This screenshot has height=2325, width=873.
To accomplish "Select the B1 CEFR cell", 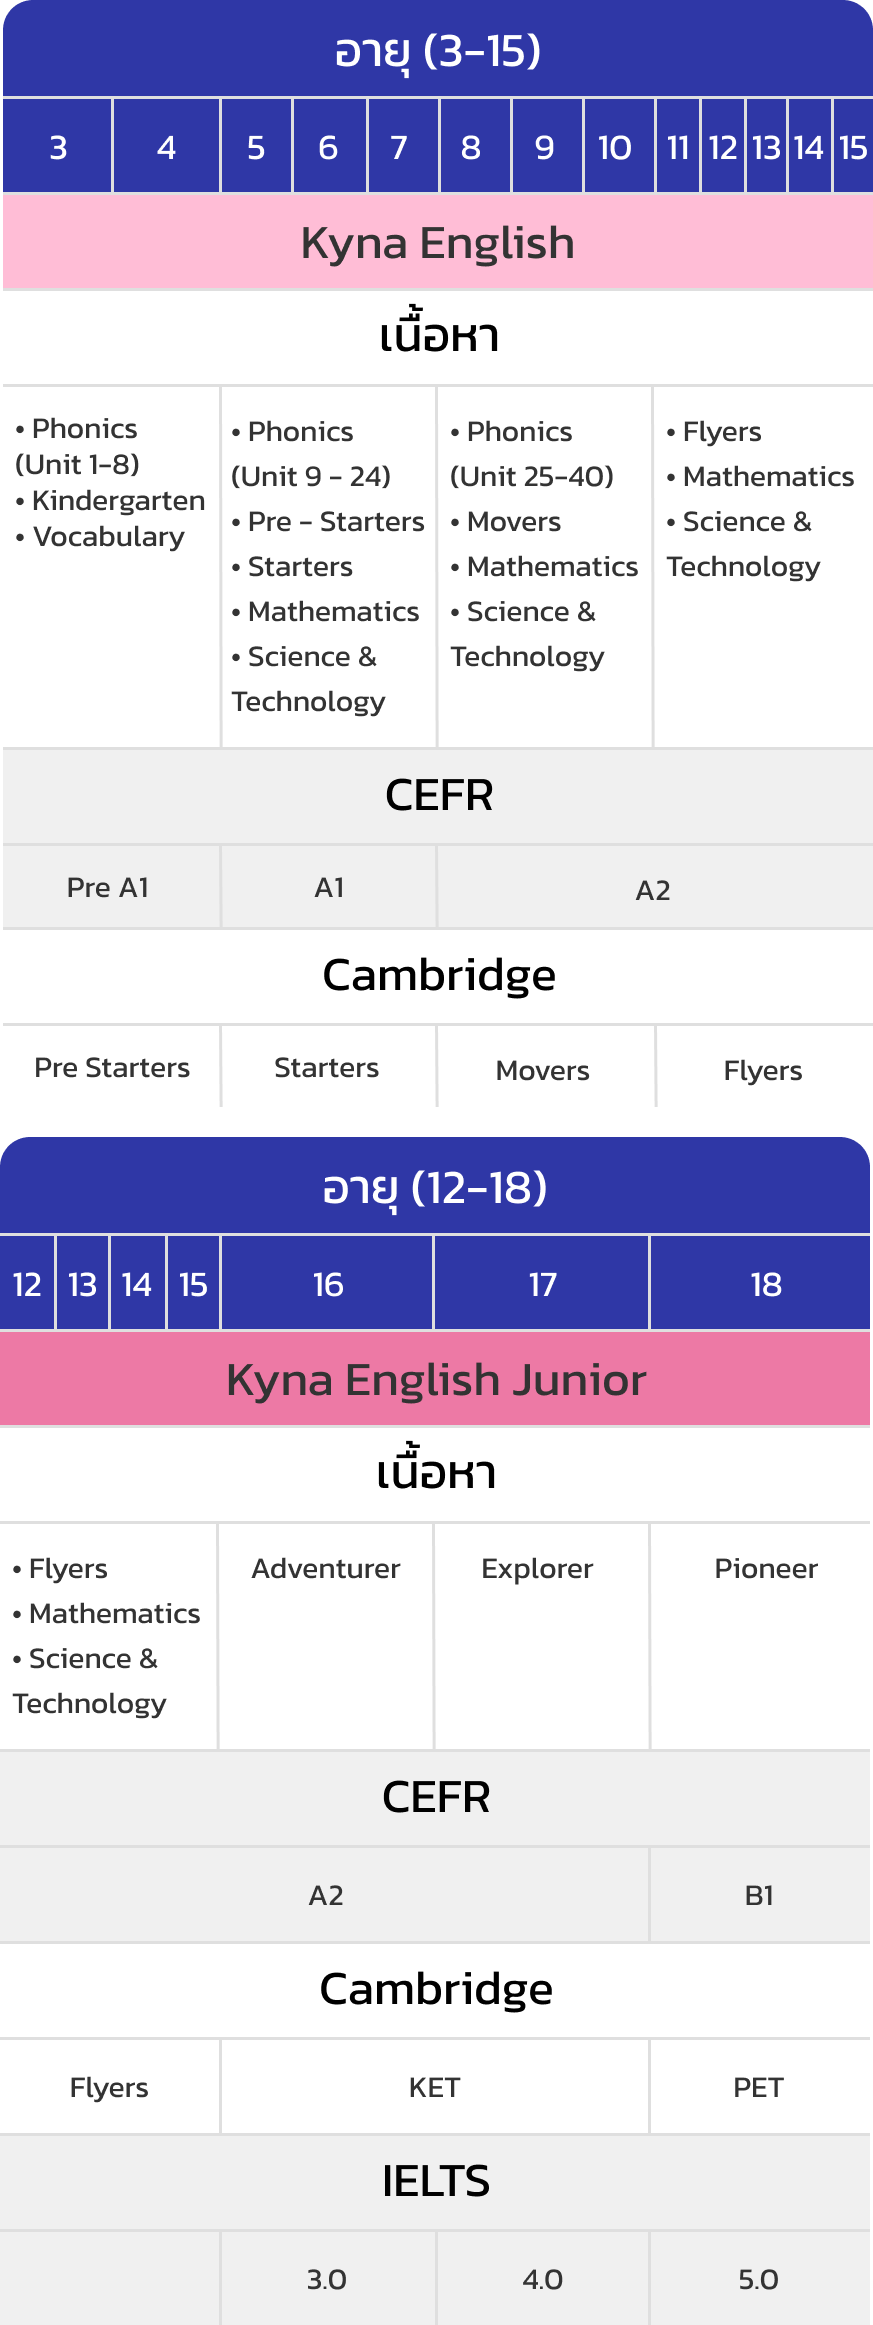I will (760, 1895).
